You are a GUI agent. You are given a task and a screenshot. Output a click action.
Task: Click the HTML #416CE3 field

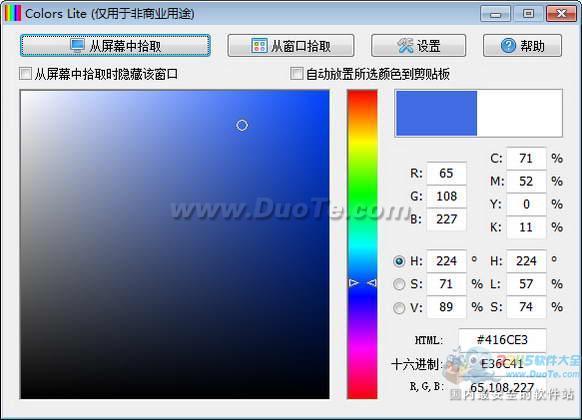point(502,340)
